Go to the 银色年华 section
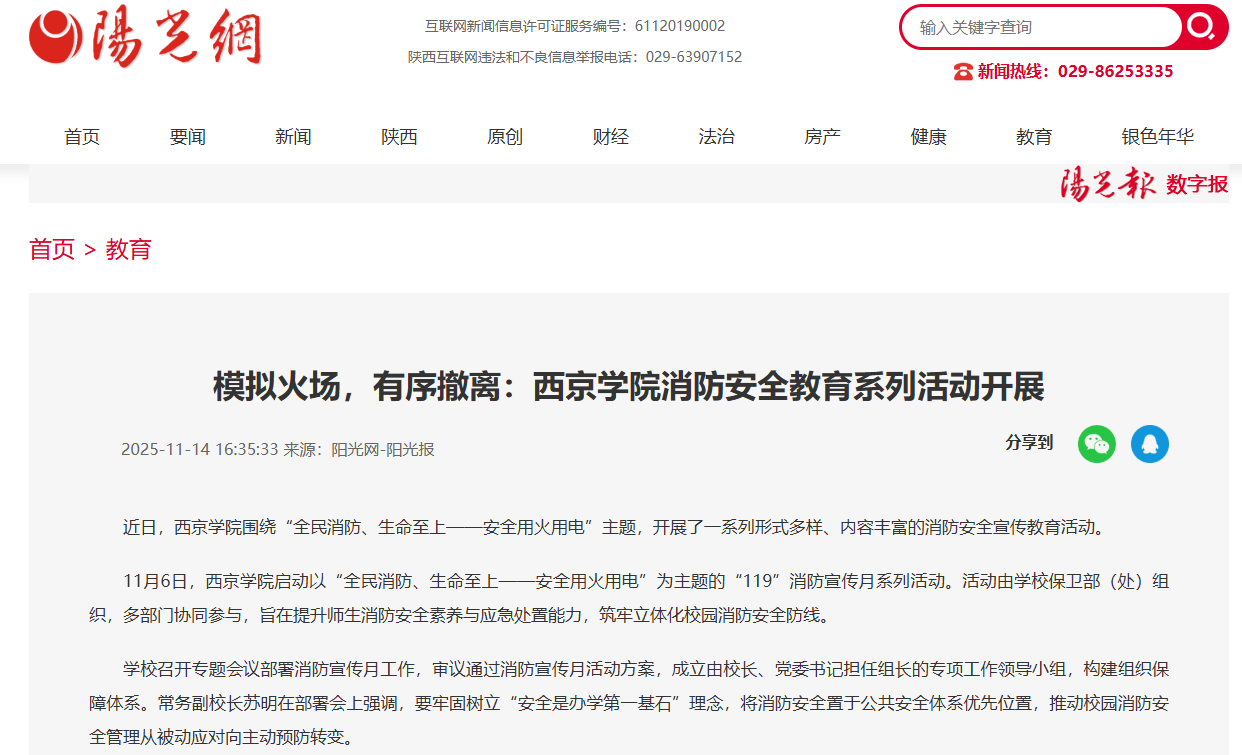Viewport: 1242px width, 755px height. 1157,137
